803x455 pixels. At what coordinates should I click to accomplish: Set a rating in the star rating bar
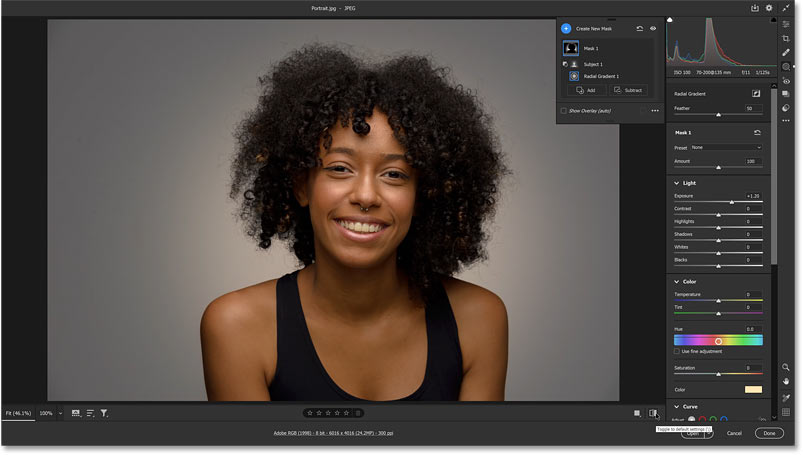point(328,413)
